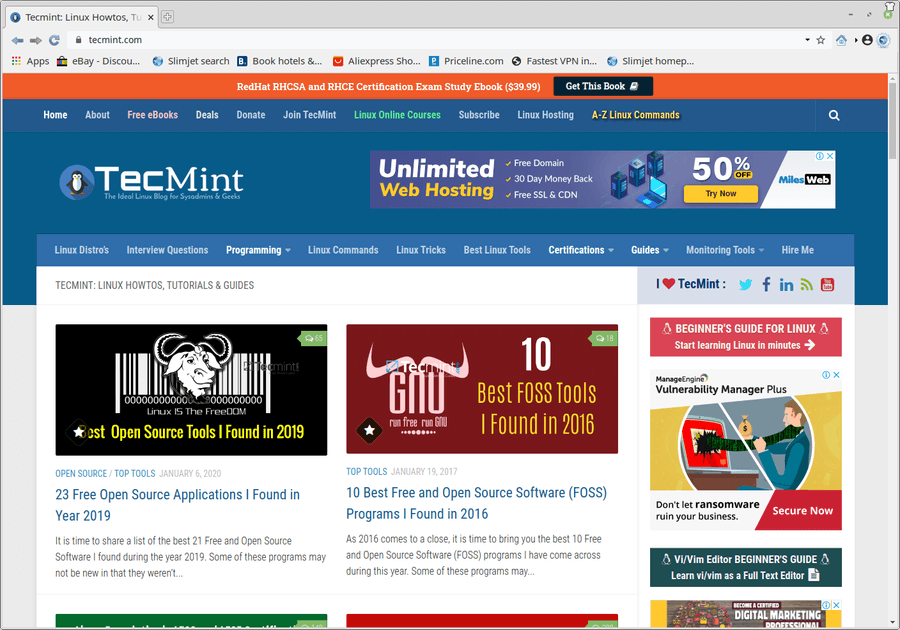Open Vi/Vim Editor Beginner's Guide banner
Screen dimensions: 900x630
[x=746, y=567]
